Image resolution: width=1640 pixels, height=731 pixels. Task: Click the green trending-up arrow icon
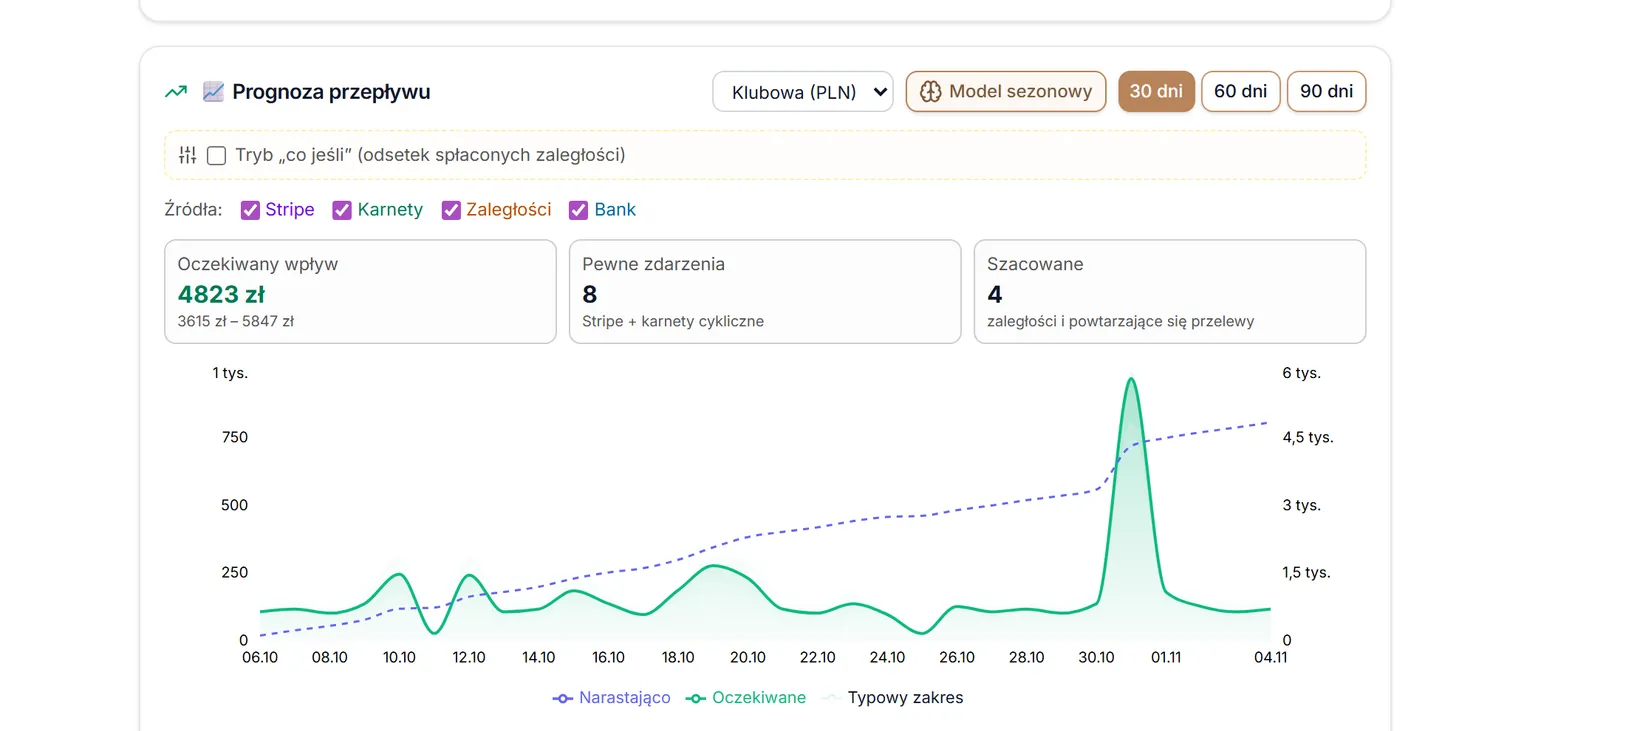coord(176,92)
